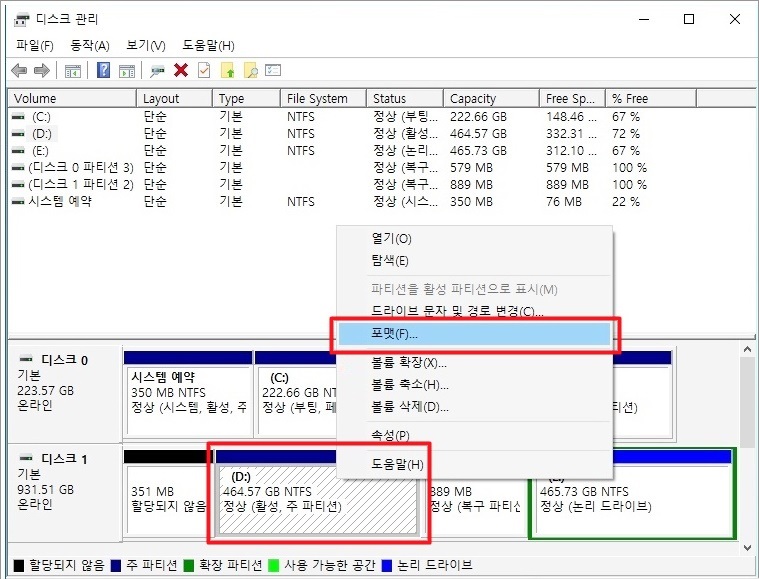The width and height of the screenshot is (759, 579).
Task: Click the properties checkmark document icon
Action: click(x=204, y=71)
